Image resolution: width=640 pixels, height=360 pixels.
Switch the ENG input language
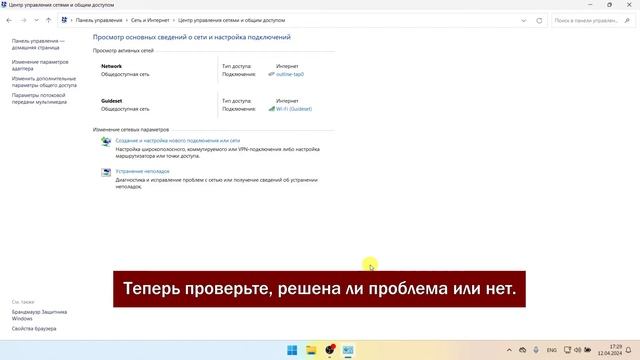tap(551, 350)
